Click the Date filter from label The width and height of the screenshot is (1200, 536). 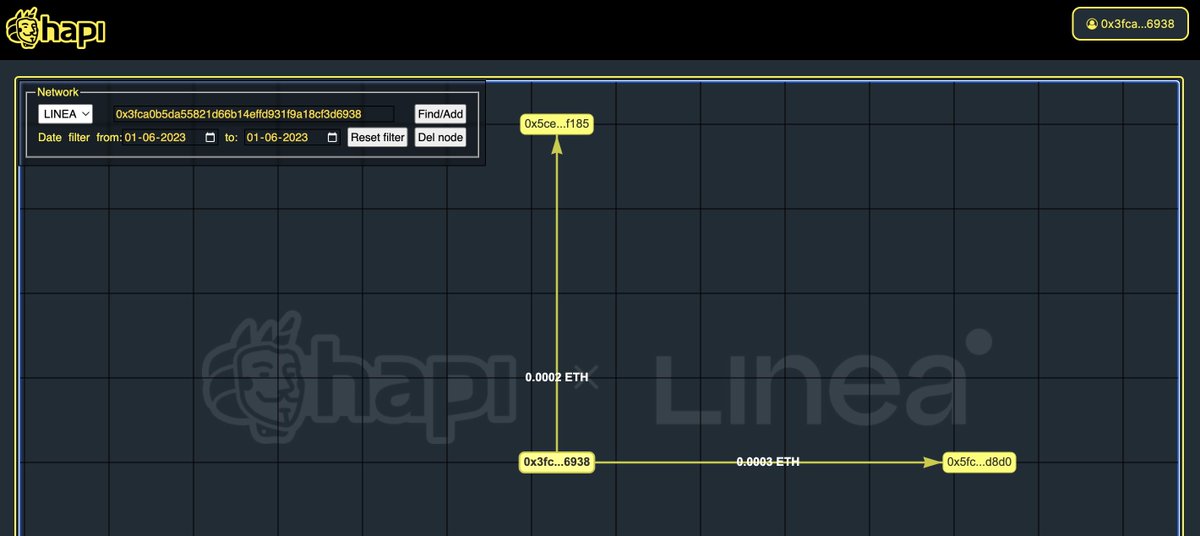pyautogui.click(x=79, y=137)
